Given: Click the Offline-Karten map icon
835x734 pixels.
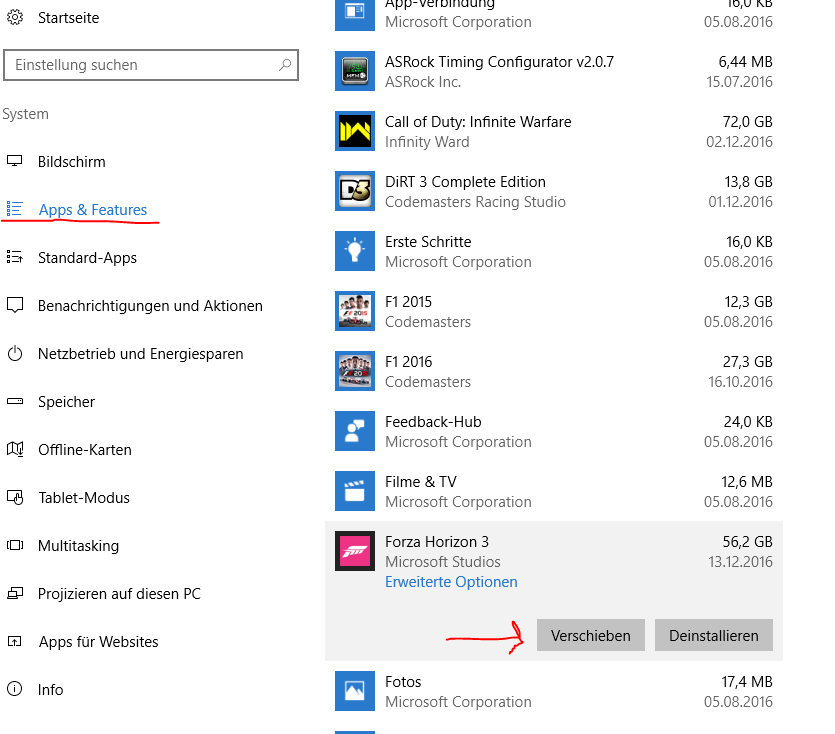Looking at the screenshot, I should click(15, 449).
